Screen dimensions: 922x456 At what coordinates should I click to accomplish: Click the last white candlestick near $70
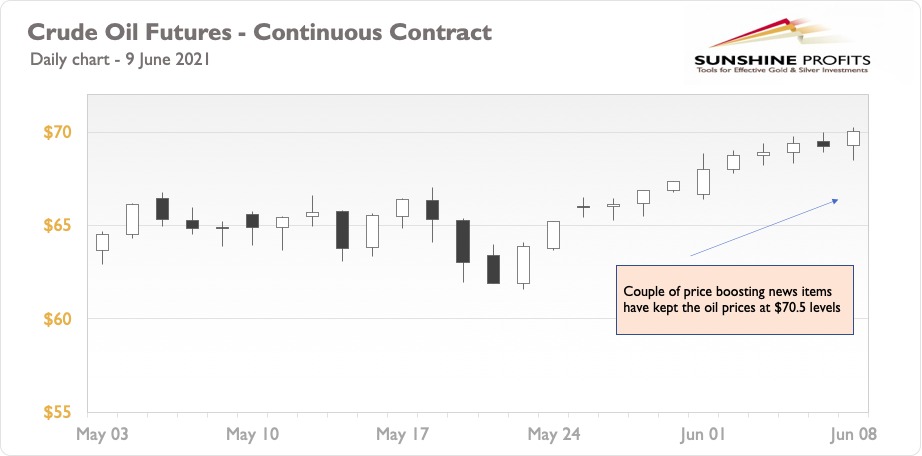pos(853,144)
